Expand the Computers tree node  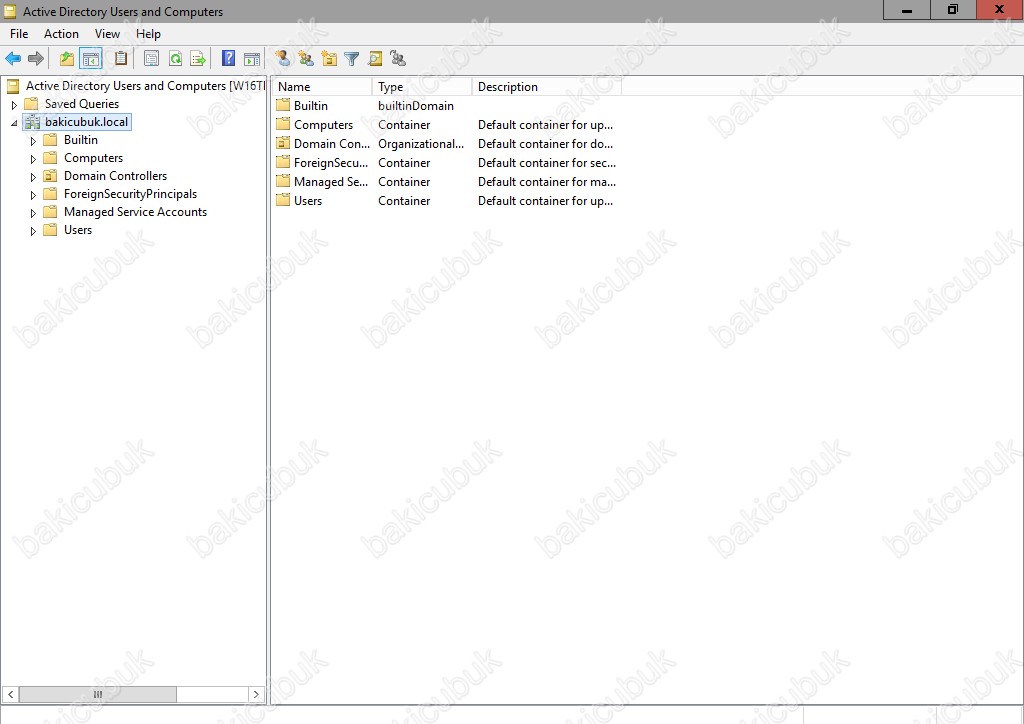click(x=33, y=159)
